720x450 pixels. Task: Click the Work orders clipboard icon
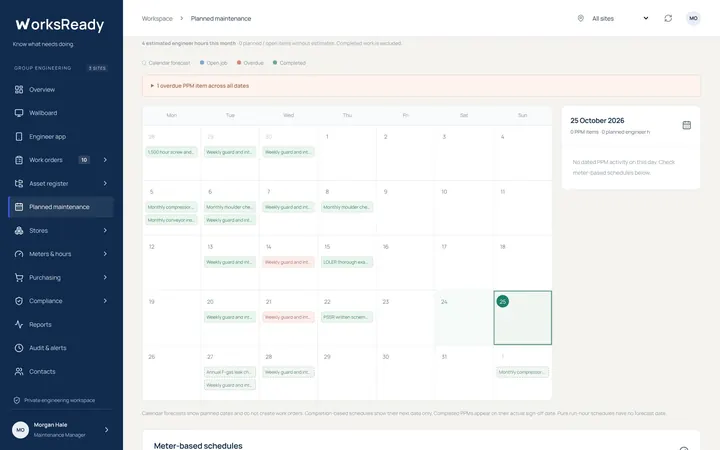(19, 160)
